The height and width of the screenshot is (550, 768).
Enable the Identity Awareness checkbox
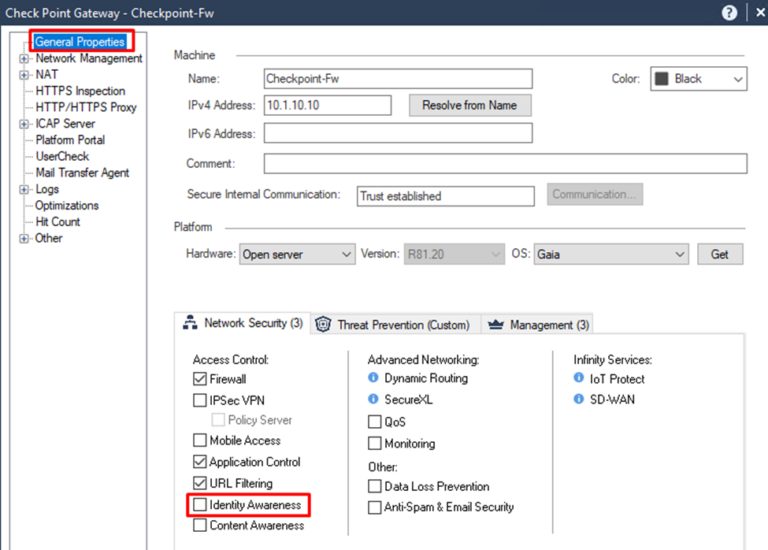200,504
